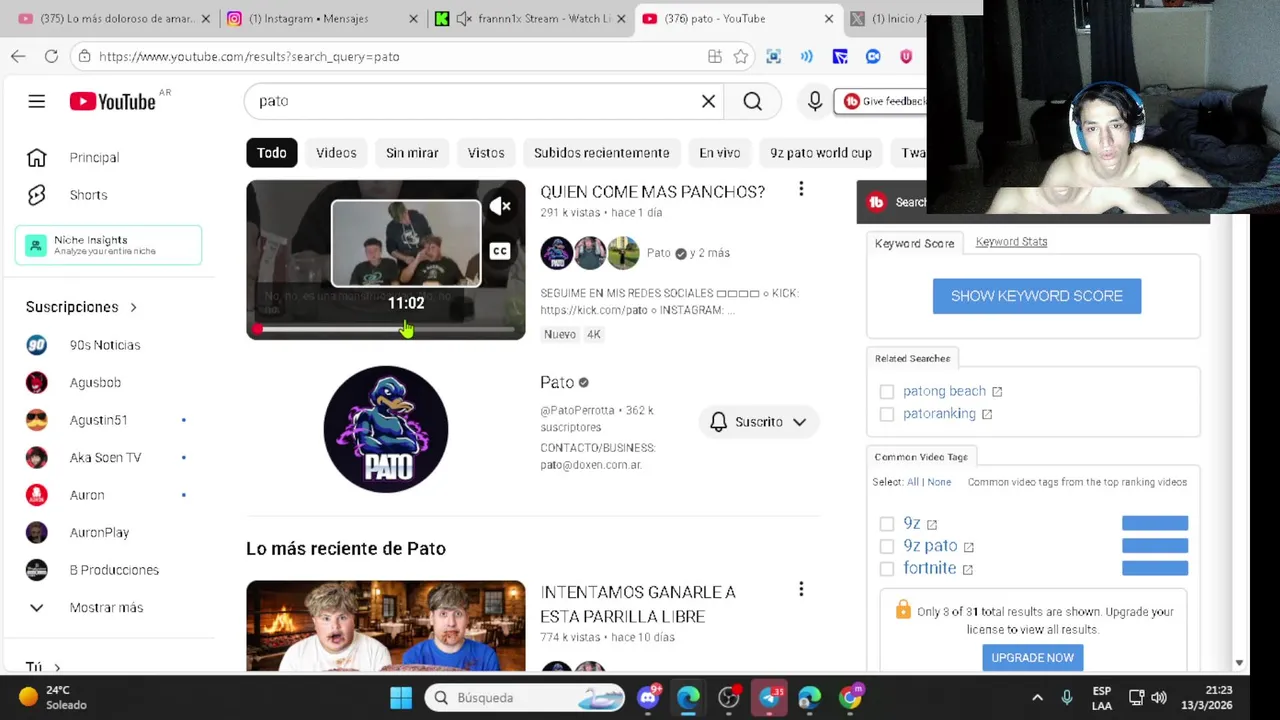The height and width of the screenshot is (720, 1280).
Task: Open the split screen address bar icon
Action: pos(714,57)
